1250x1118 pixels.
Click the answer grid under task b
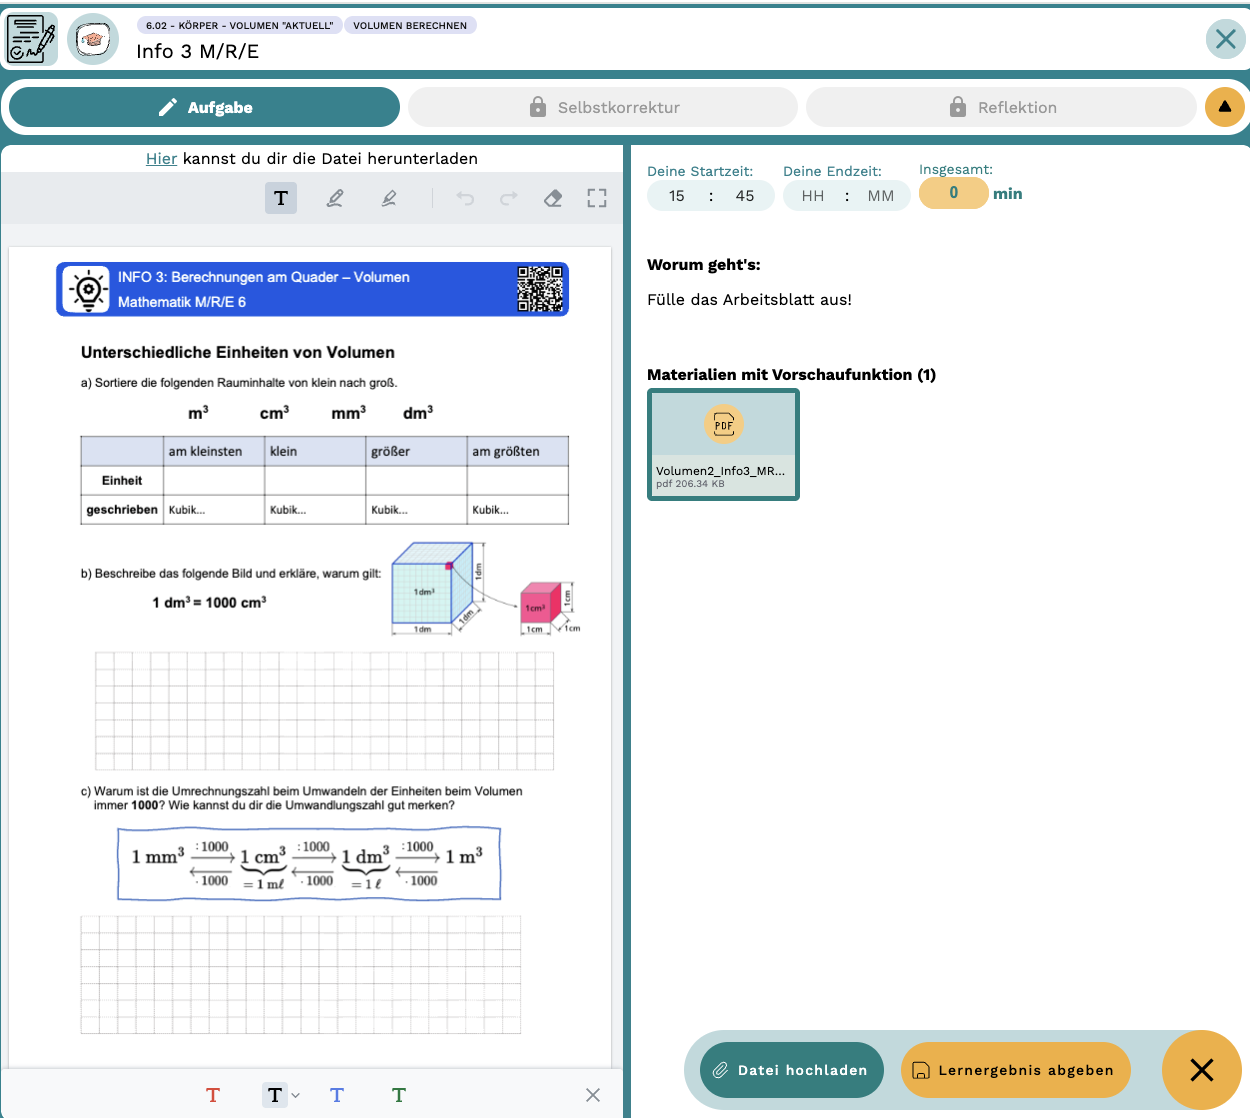click(324, 711)
